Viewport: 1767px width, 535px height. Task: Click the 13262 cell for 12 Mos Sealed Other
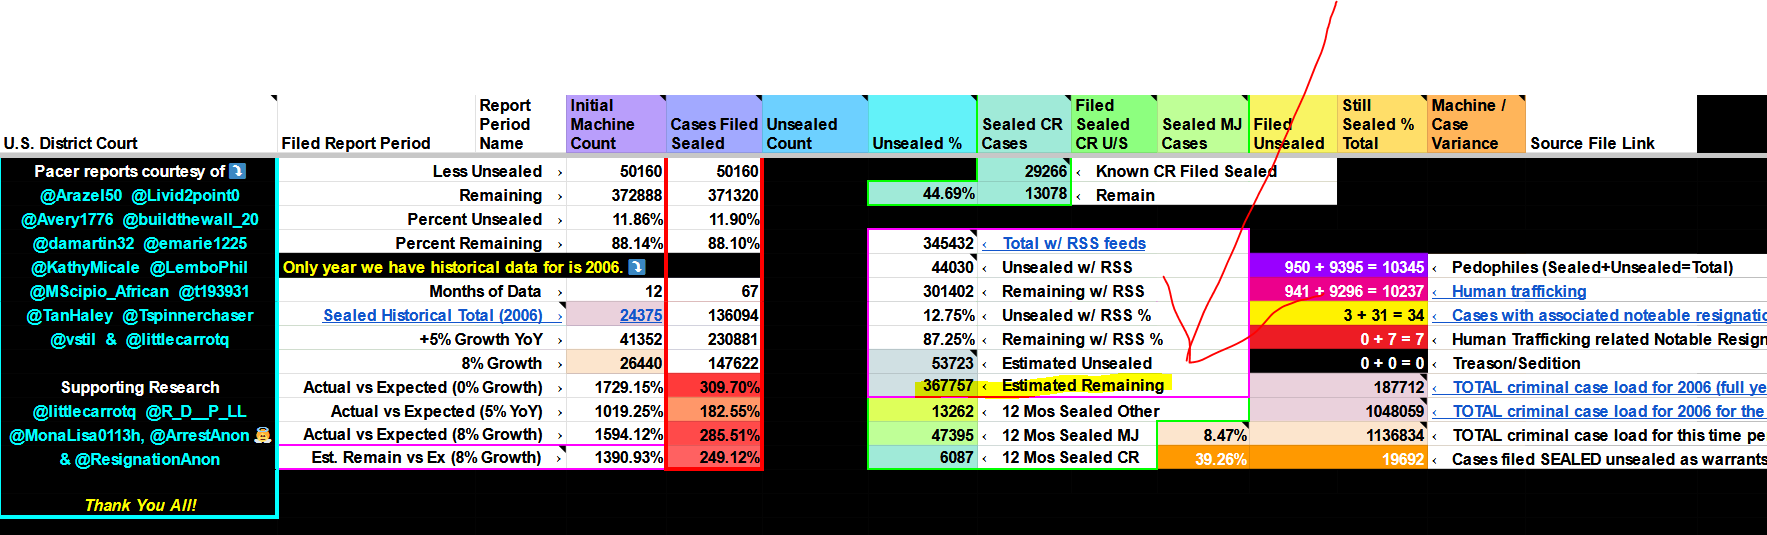point(922,411)
